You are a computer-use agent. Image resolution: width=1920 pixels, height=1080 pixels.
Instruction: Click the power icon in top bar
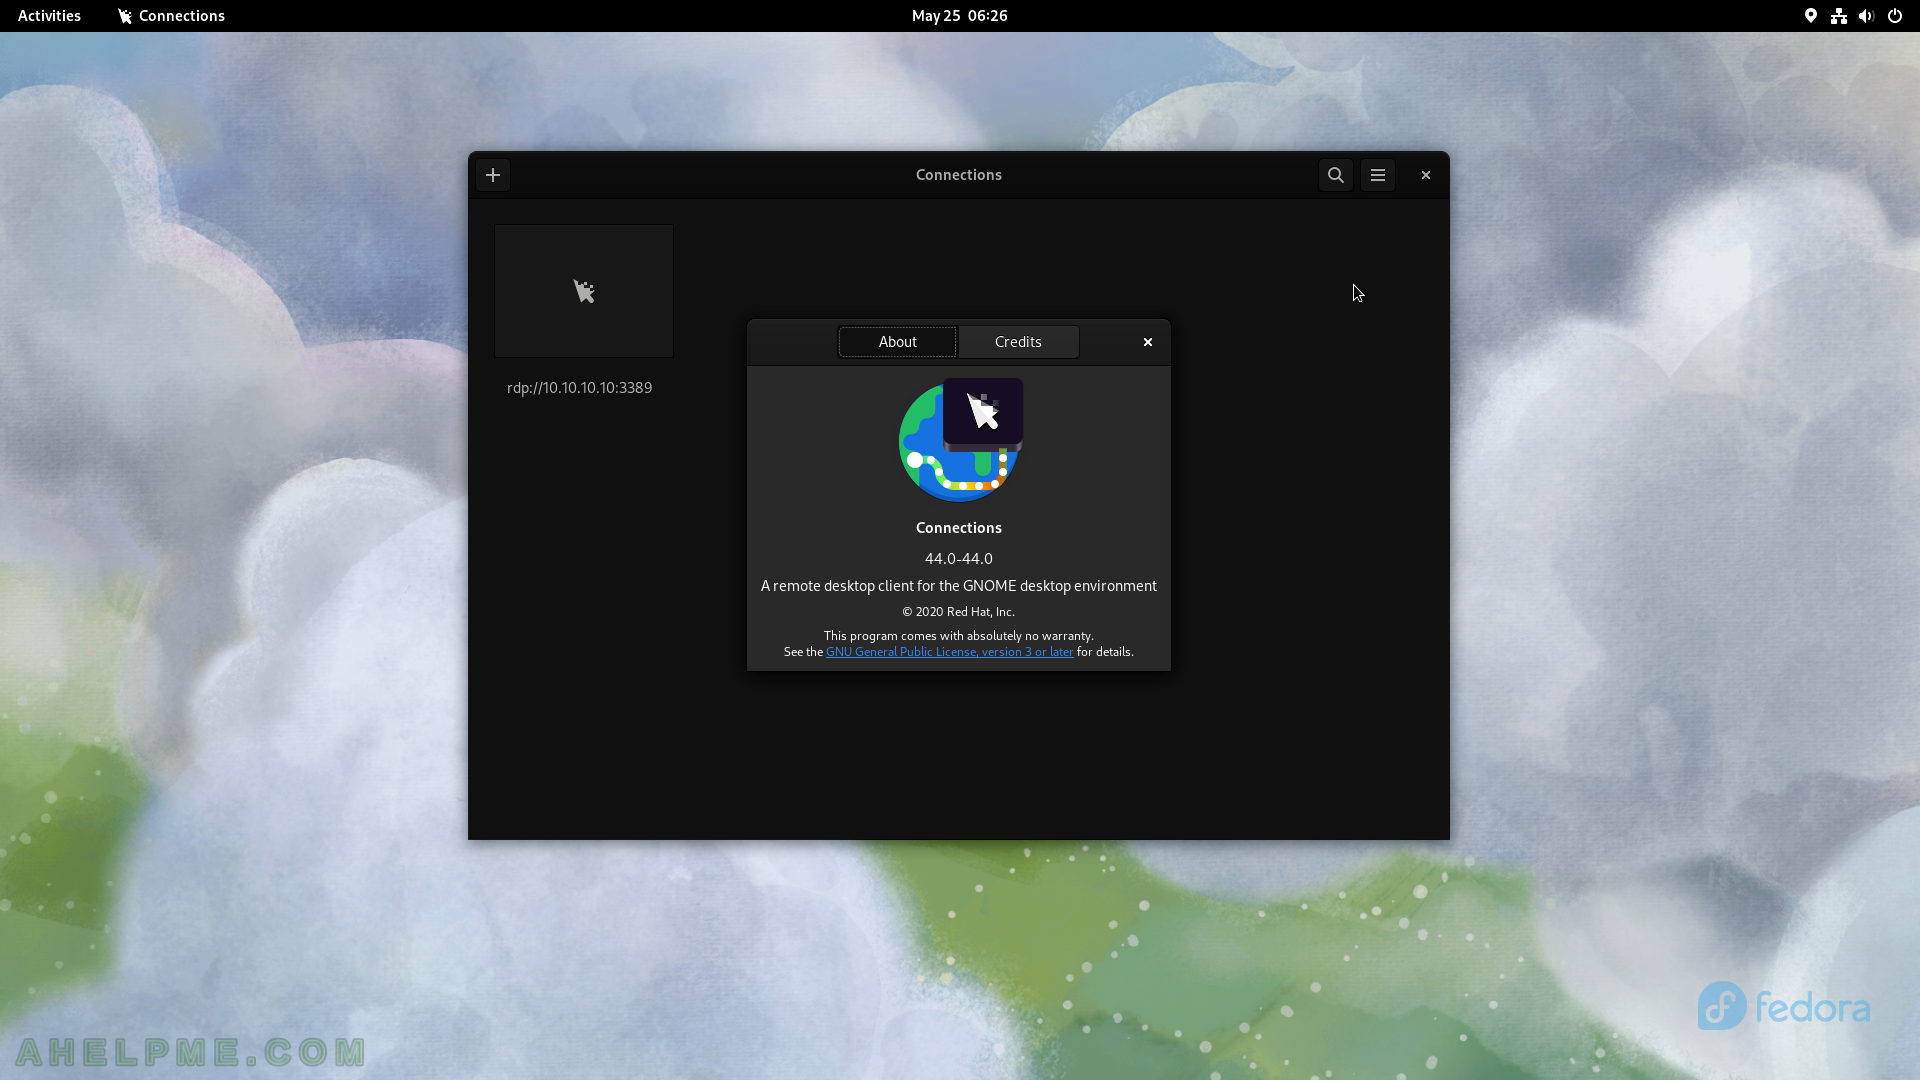tap(1894, 16)
